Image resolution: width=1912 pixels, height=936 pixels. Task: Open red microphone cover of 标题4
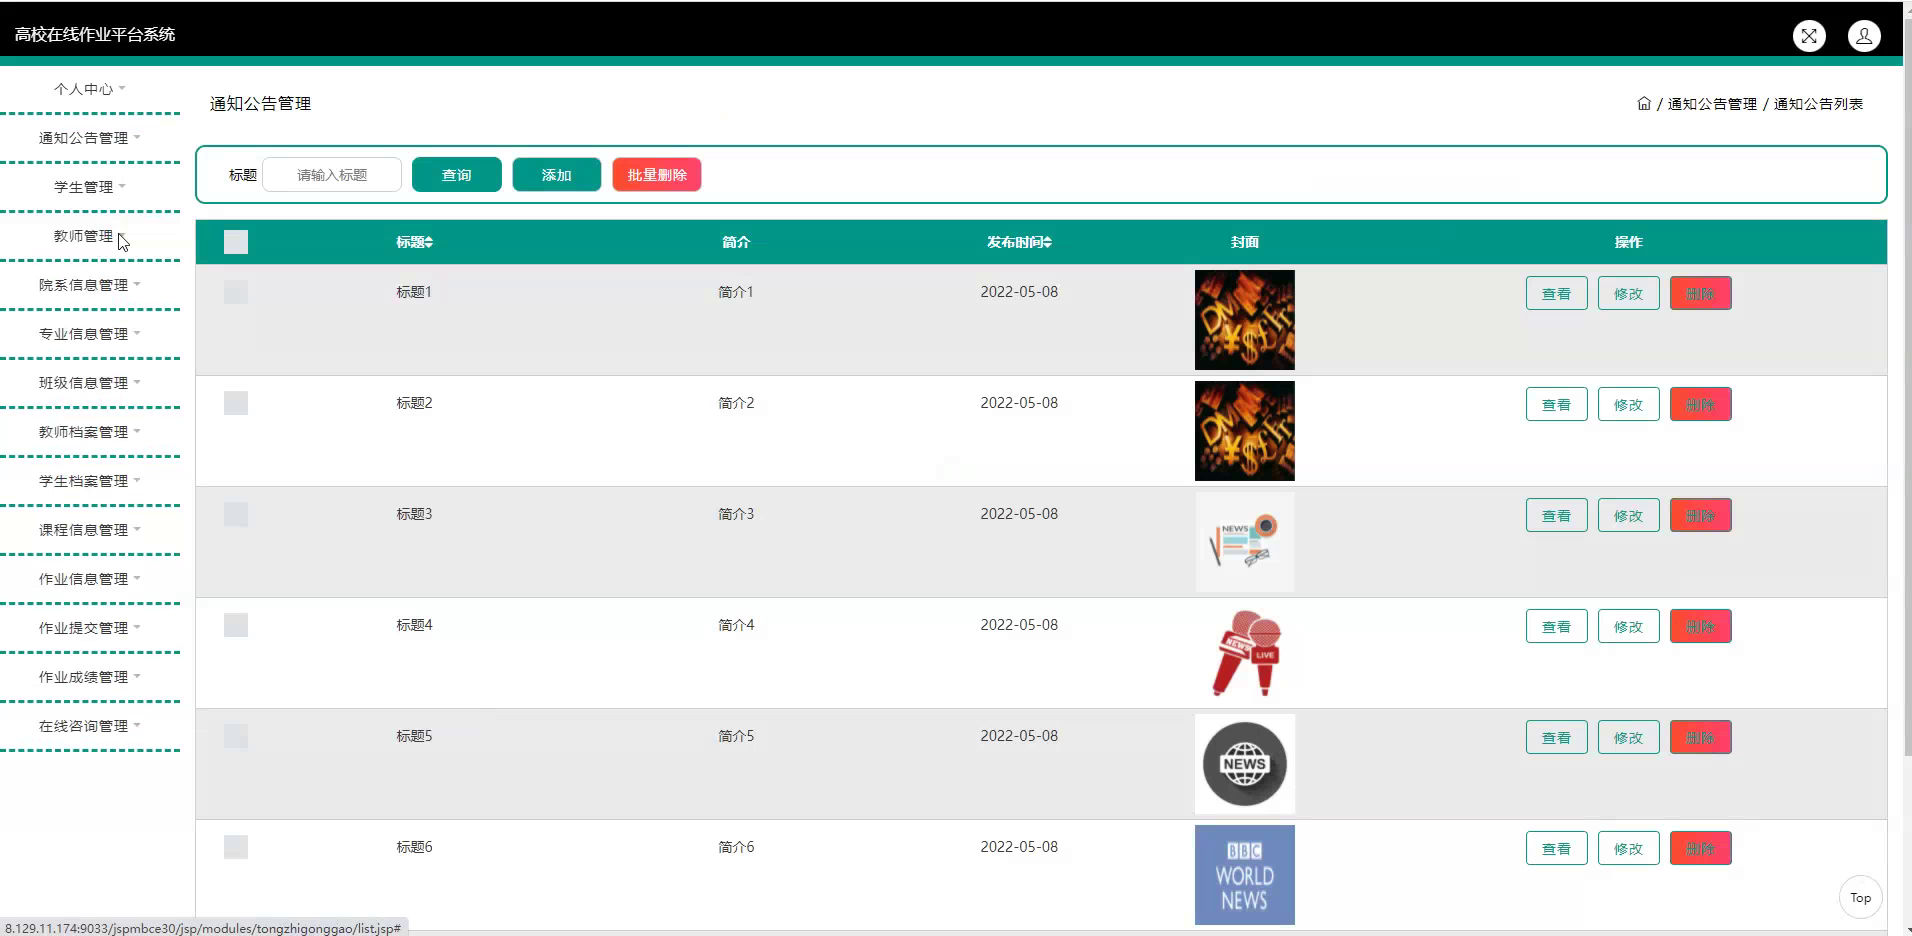click(x=1245, y=653)
